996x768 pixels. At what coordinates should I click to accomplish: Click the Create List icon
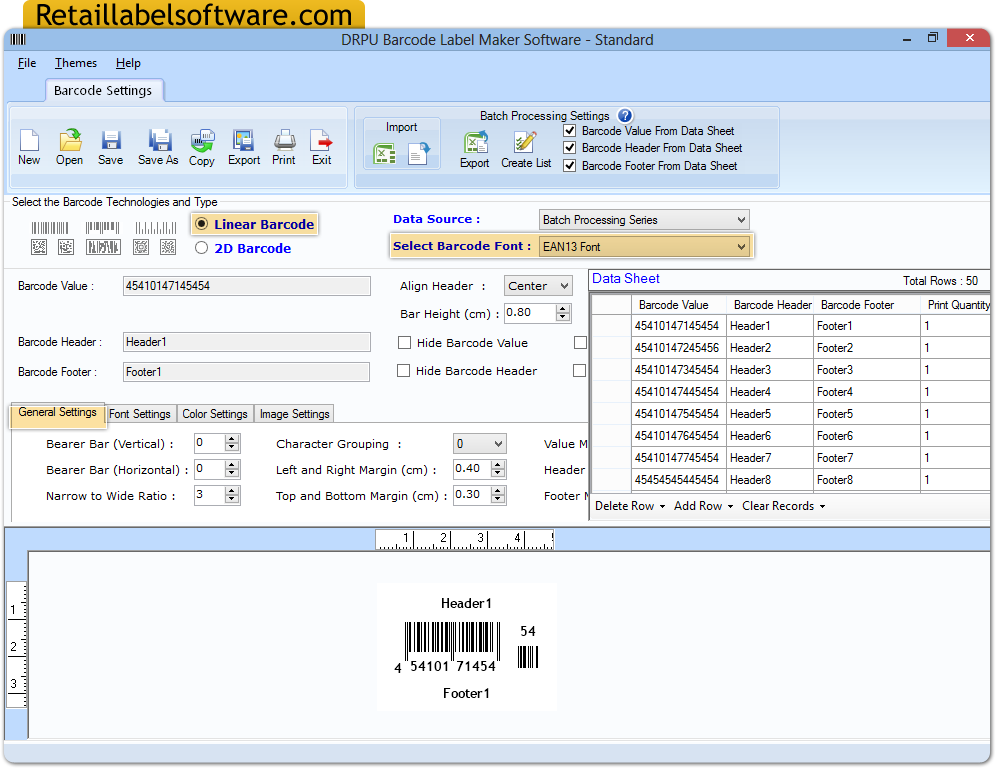(x=525, y=142)
